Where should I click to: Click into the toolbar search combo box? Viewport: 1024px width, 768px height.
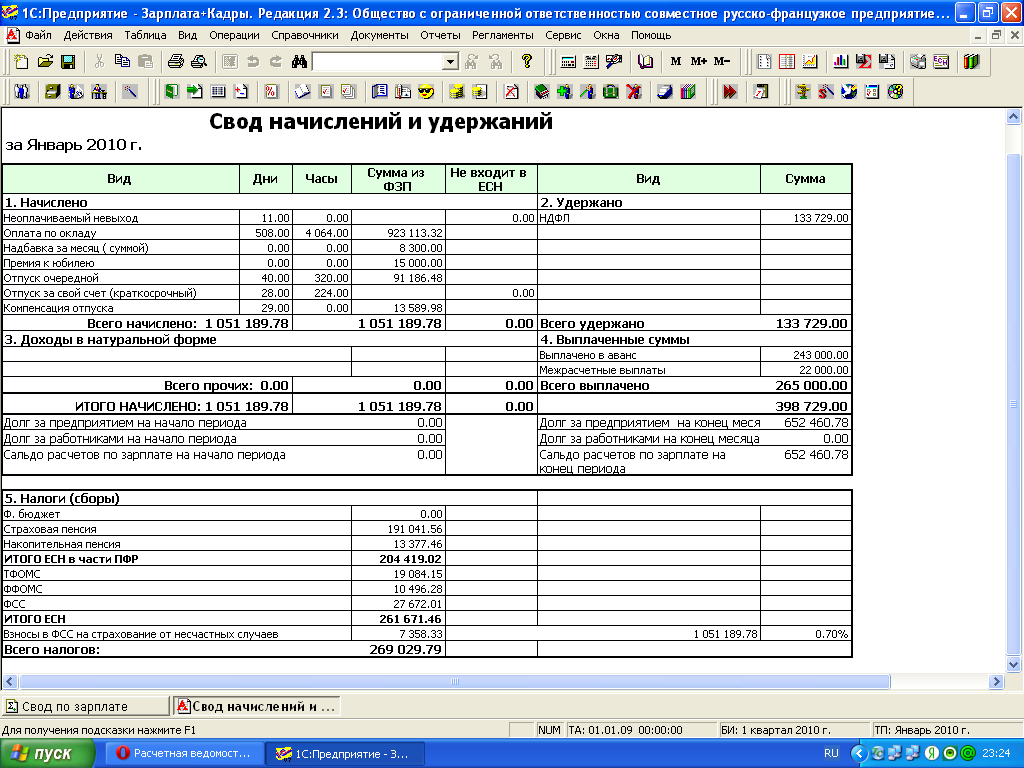(379, 62)
